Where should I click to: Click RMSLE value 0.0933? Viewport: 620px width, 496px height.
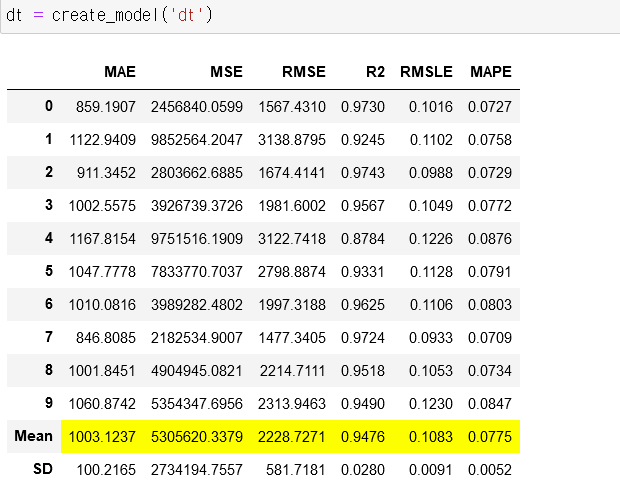tap(431, 338)
